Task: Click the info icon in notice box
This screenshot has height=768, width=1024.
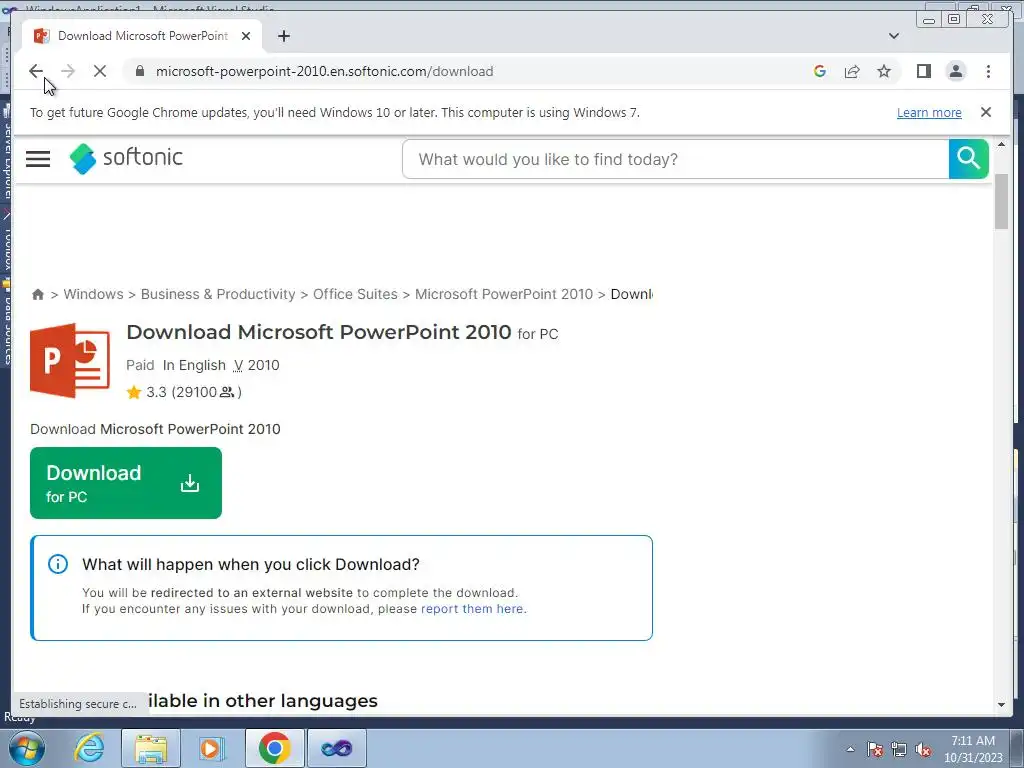Action: (x=57, y=564)
